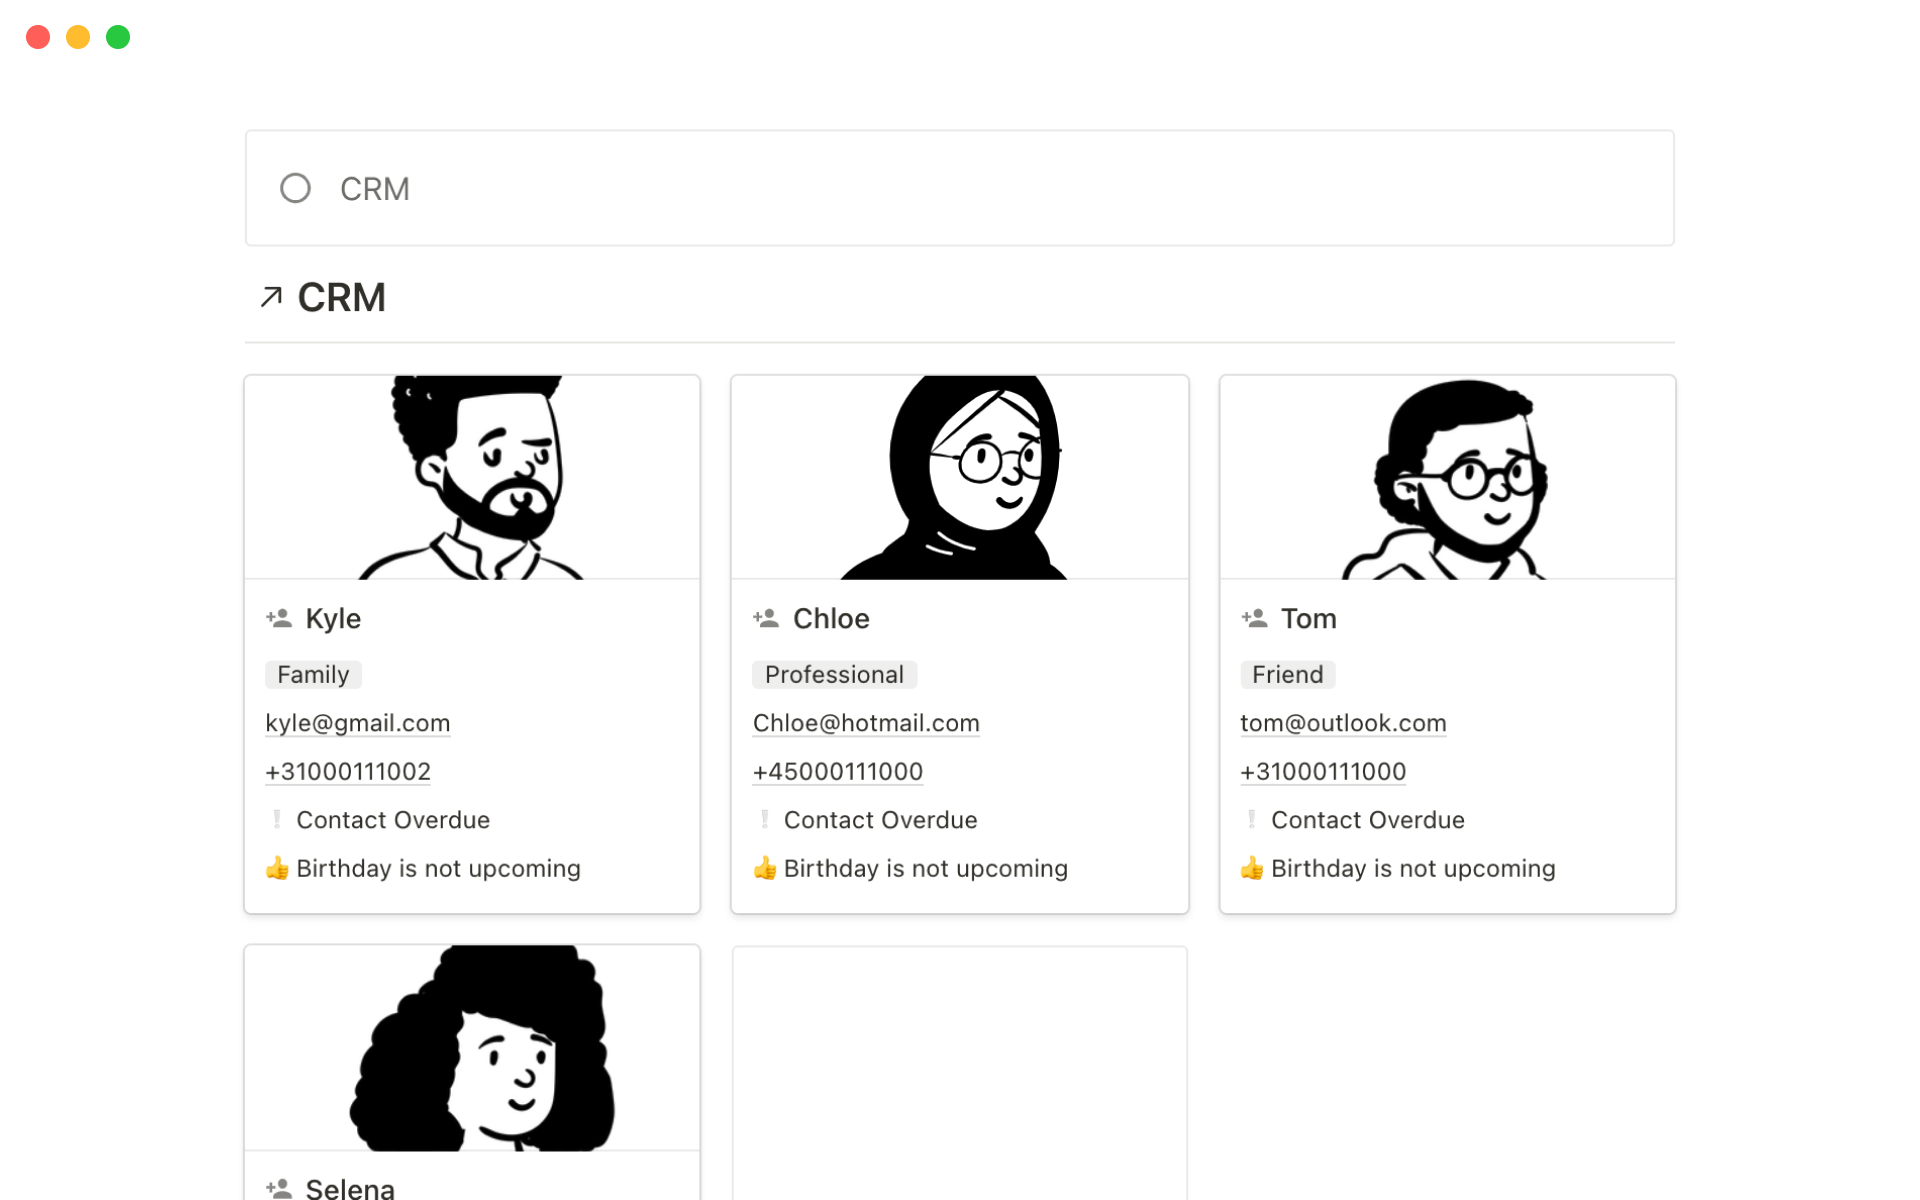Click thumbs-up icon on Kyle's card
Screen dimensions: 1920x1200
click(x=277, y=868)
